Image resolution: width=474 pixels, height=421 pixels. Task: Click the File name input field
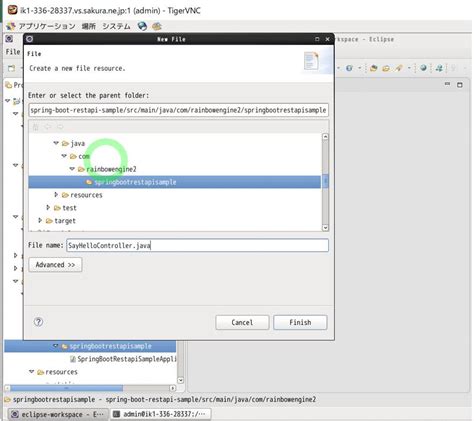click(197, 245)
